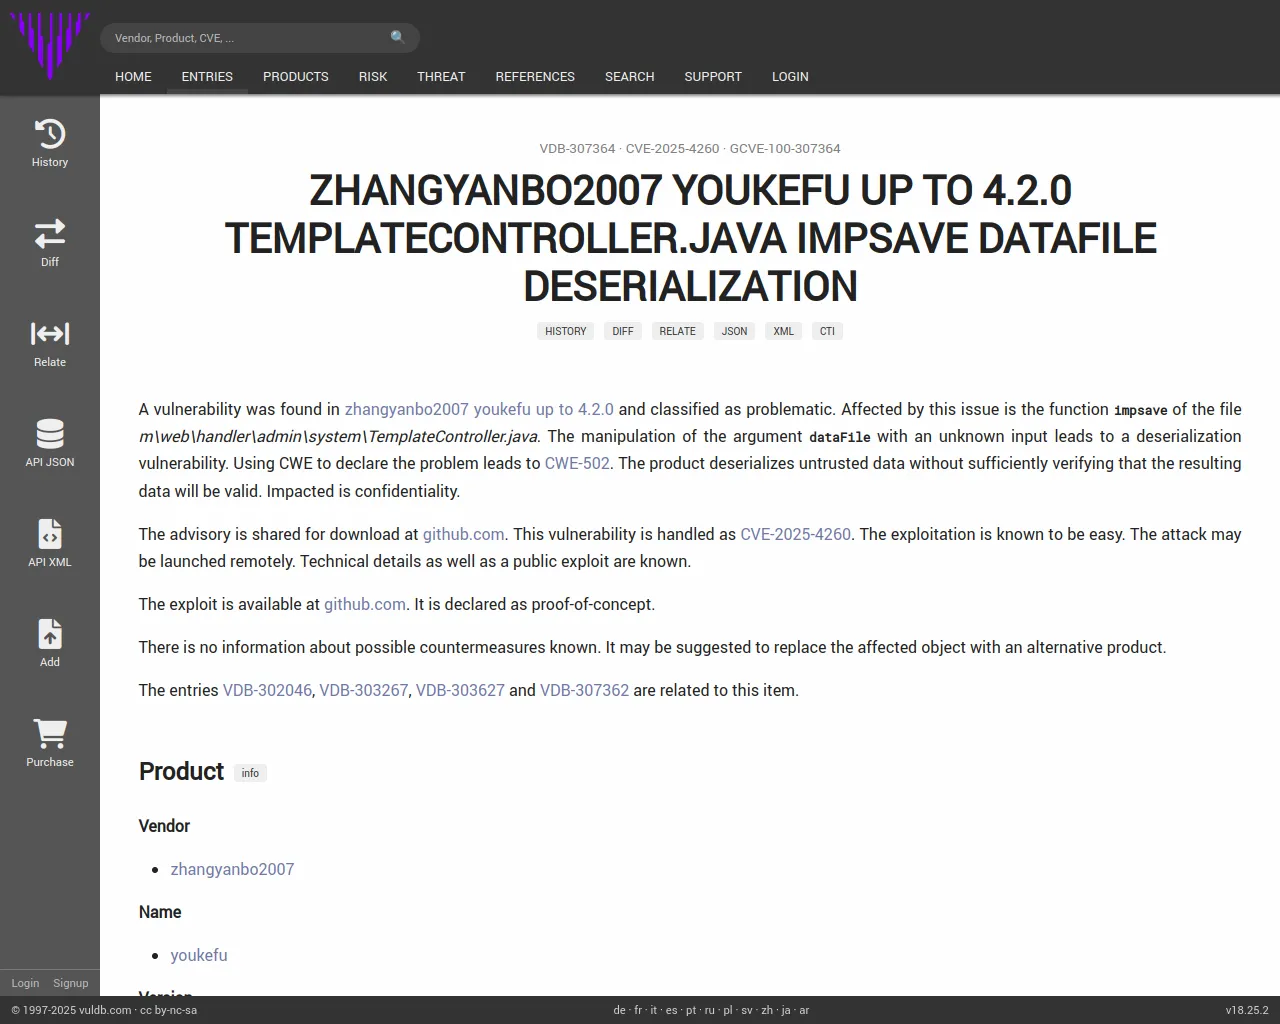Open related entry VDB-303627
The width and height of the screenshot is (1280, 1024).
(x=460, y=690)
